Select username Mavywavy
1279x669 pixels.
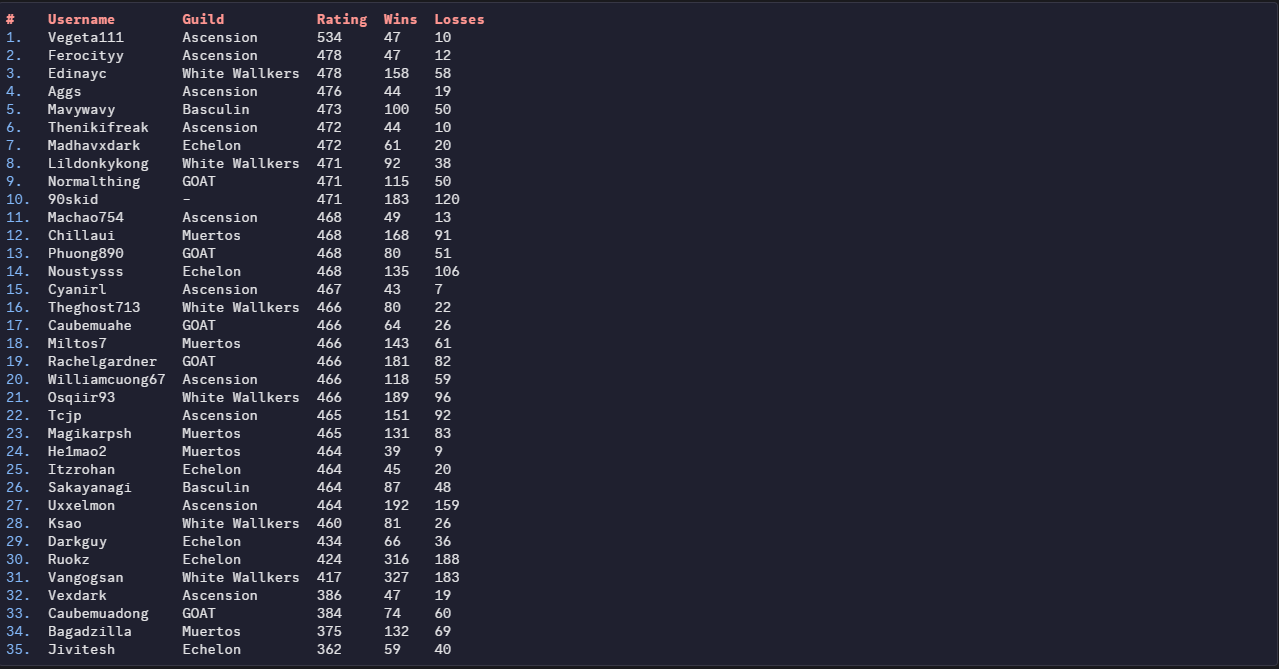[x=81, y=109]
